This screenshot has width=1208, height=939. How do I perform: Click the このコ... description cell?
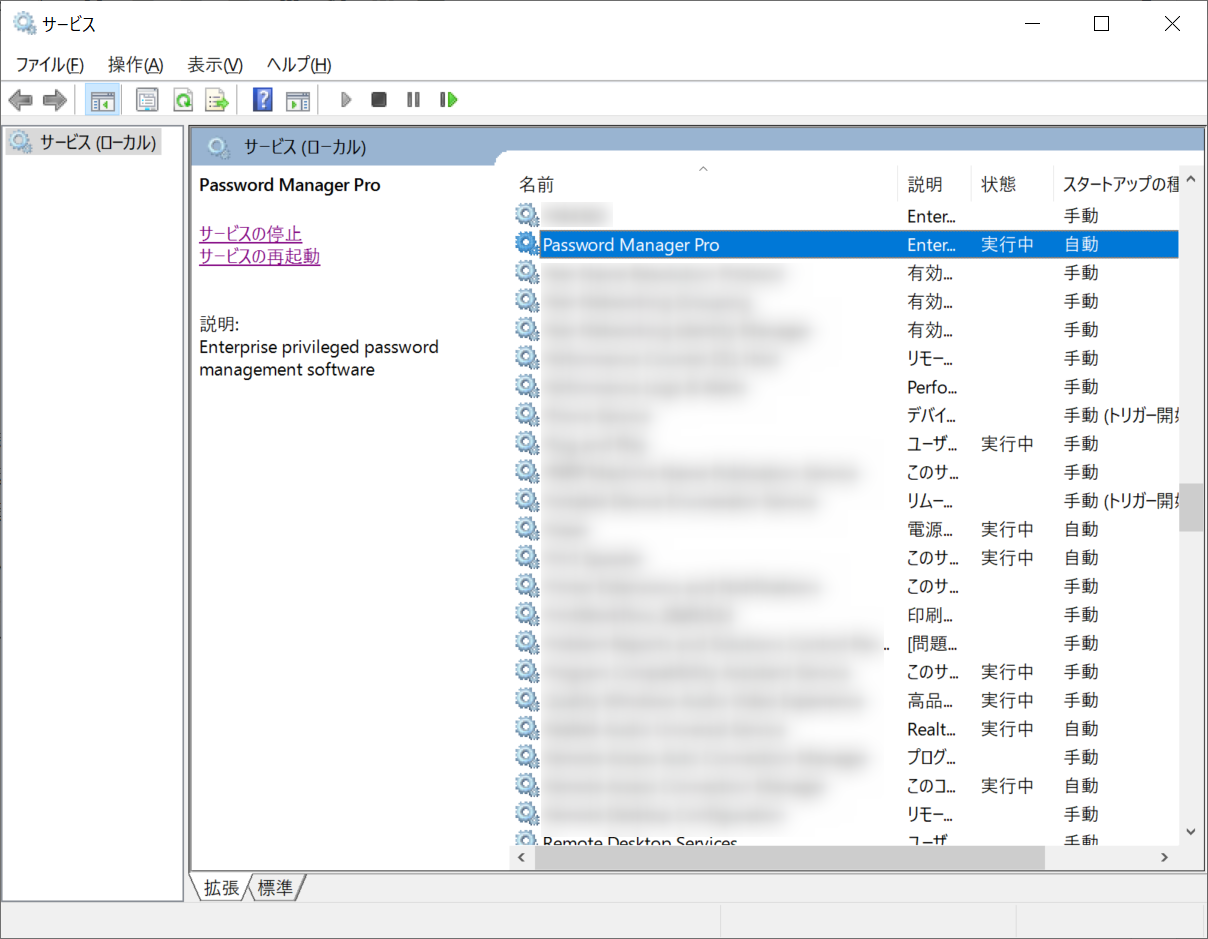[x=932, y=786]
